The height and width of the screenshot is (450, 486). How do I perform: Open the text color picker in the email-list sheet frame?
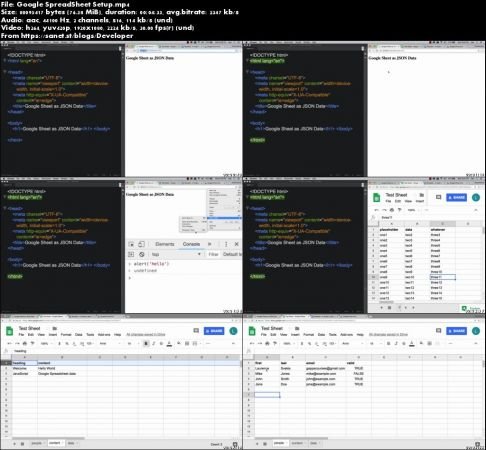[412, 343]
